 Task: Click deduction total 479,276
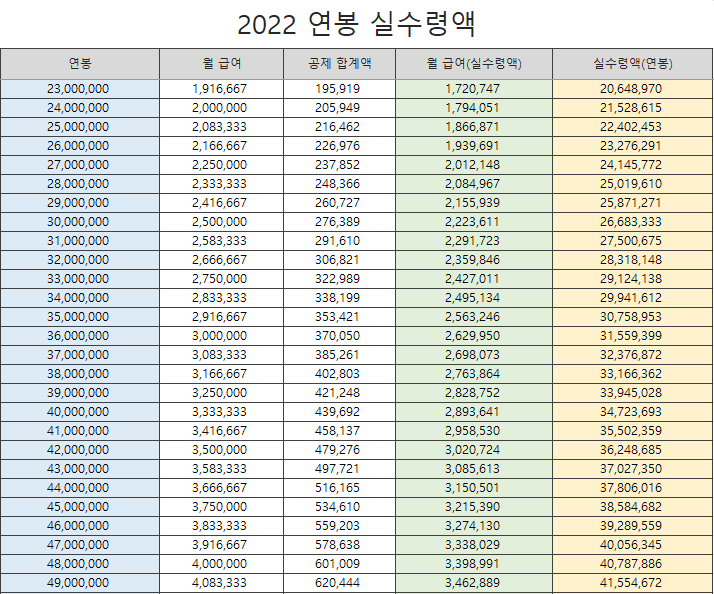(x=337, y=450)
